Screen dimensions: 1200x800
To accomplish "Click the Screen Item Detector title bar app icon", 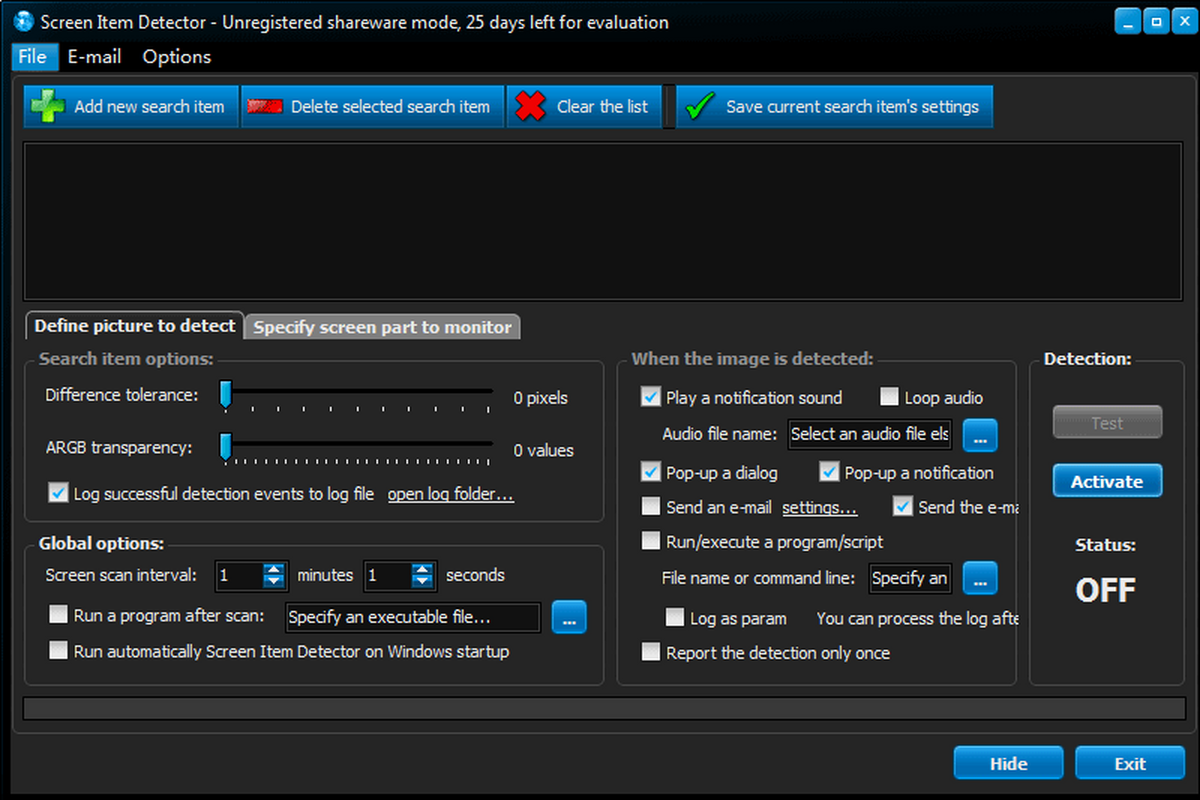I will pos(25,21).
